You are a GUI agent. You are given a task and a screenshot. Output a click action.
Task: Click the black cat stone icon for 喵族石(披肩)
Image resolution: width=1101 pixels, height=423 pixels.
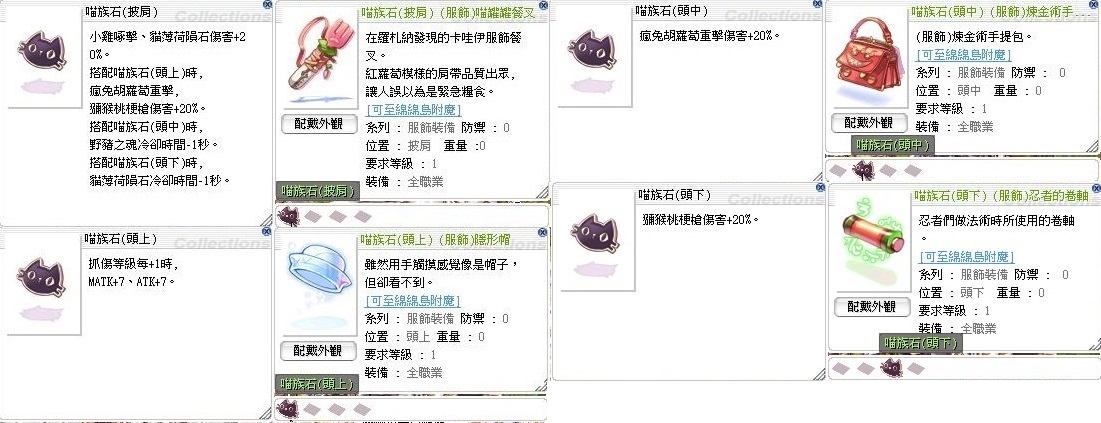(x=41, y=51)
